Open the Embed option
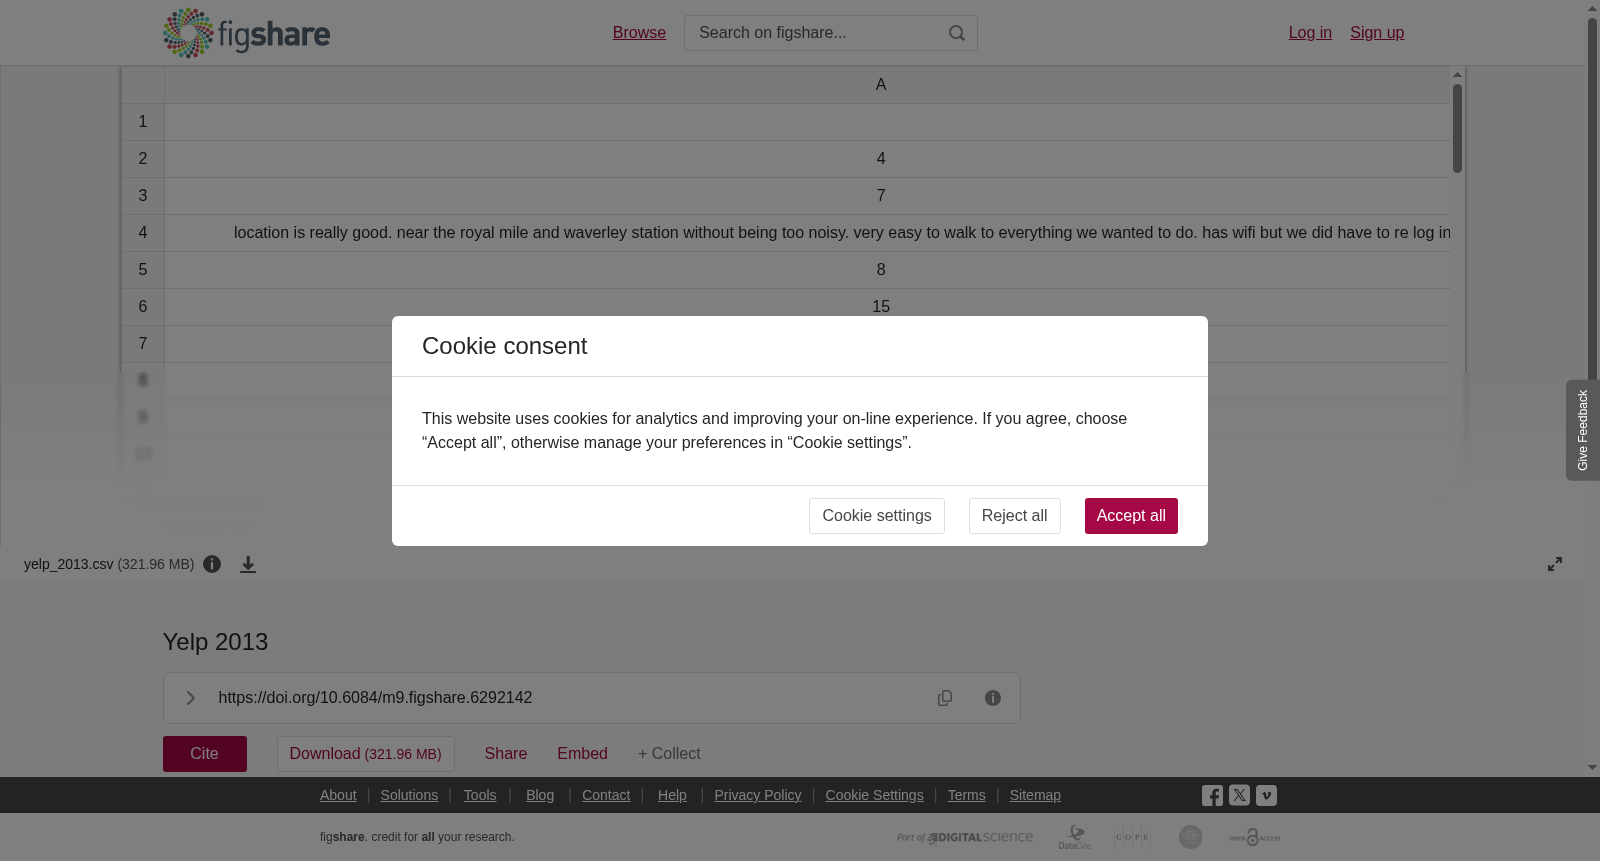This screenshot has width=1600, height=861. click(x=582, y=754)
